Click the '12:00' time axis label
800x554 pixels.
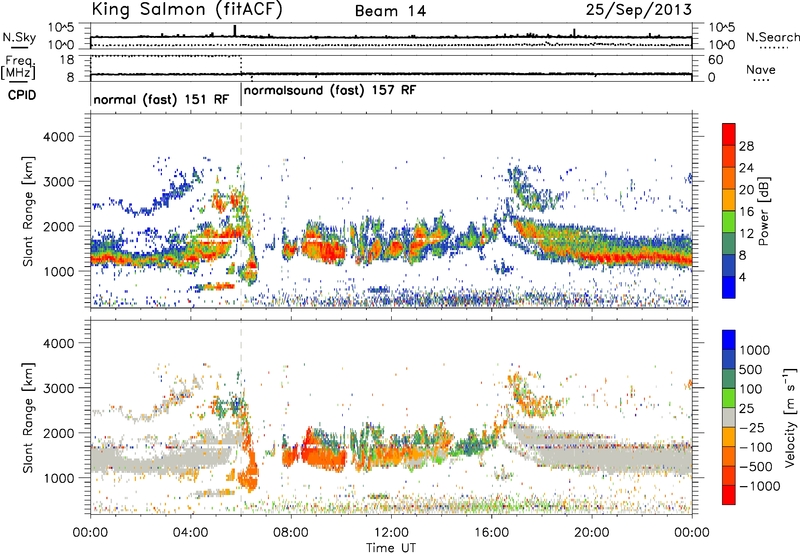[391, 533]
